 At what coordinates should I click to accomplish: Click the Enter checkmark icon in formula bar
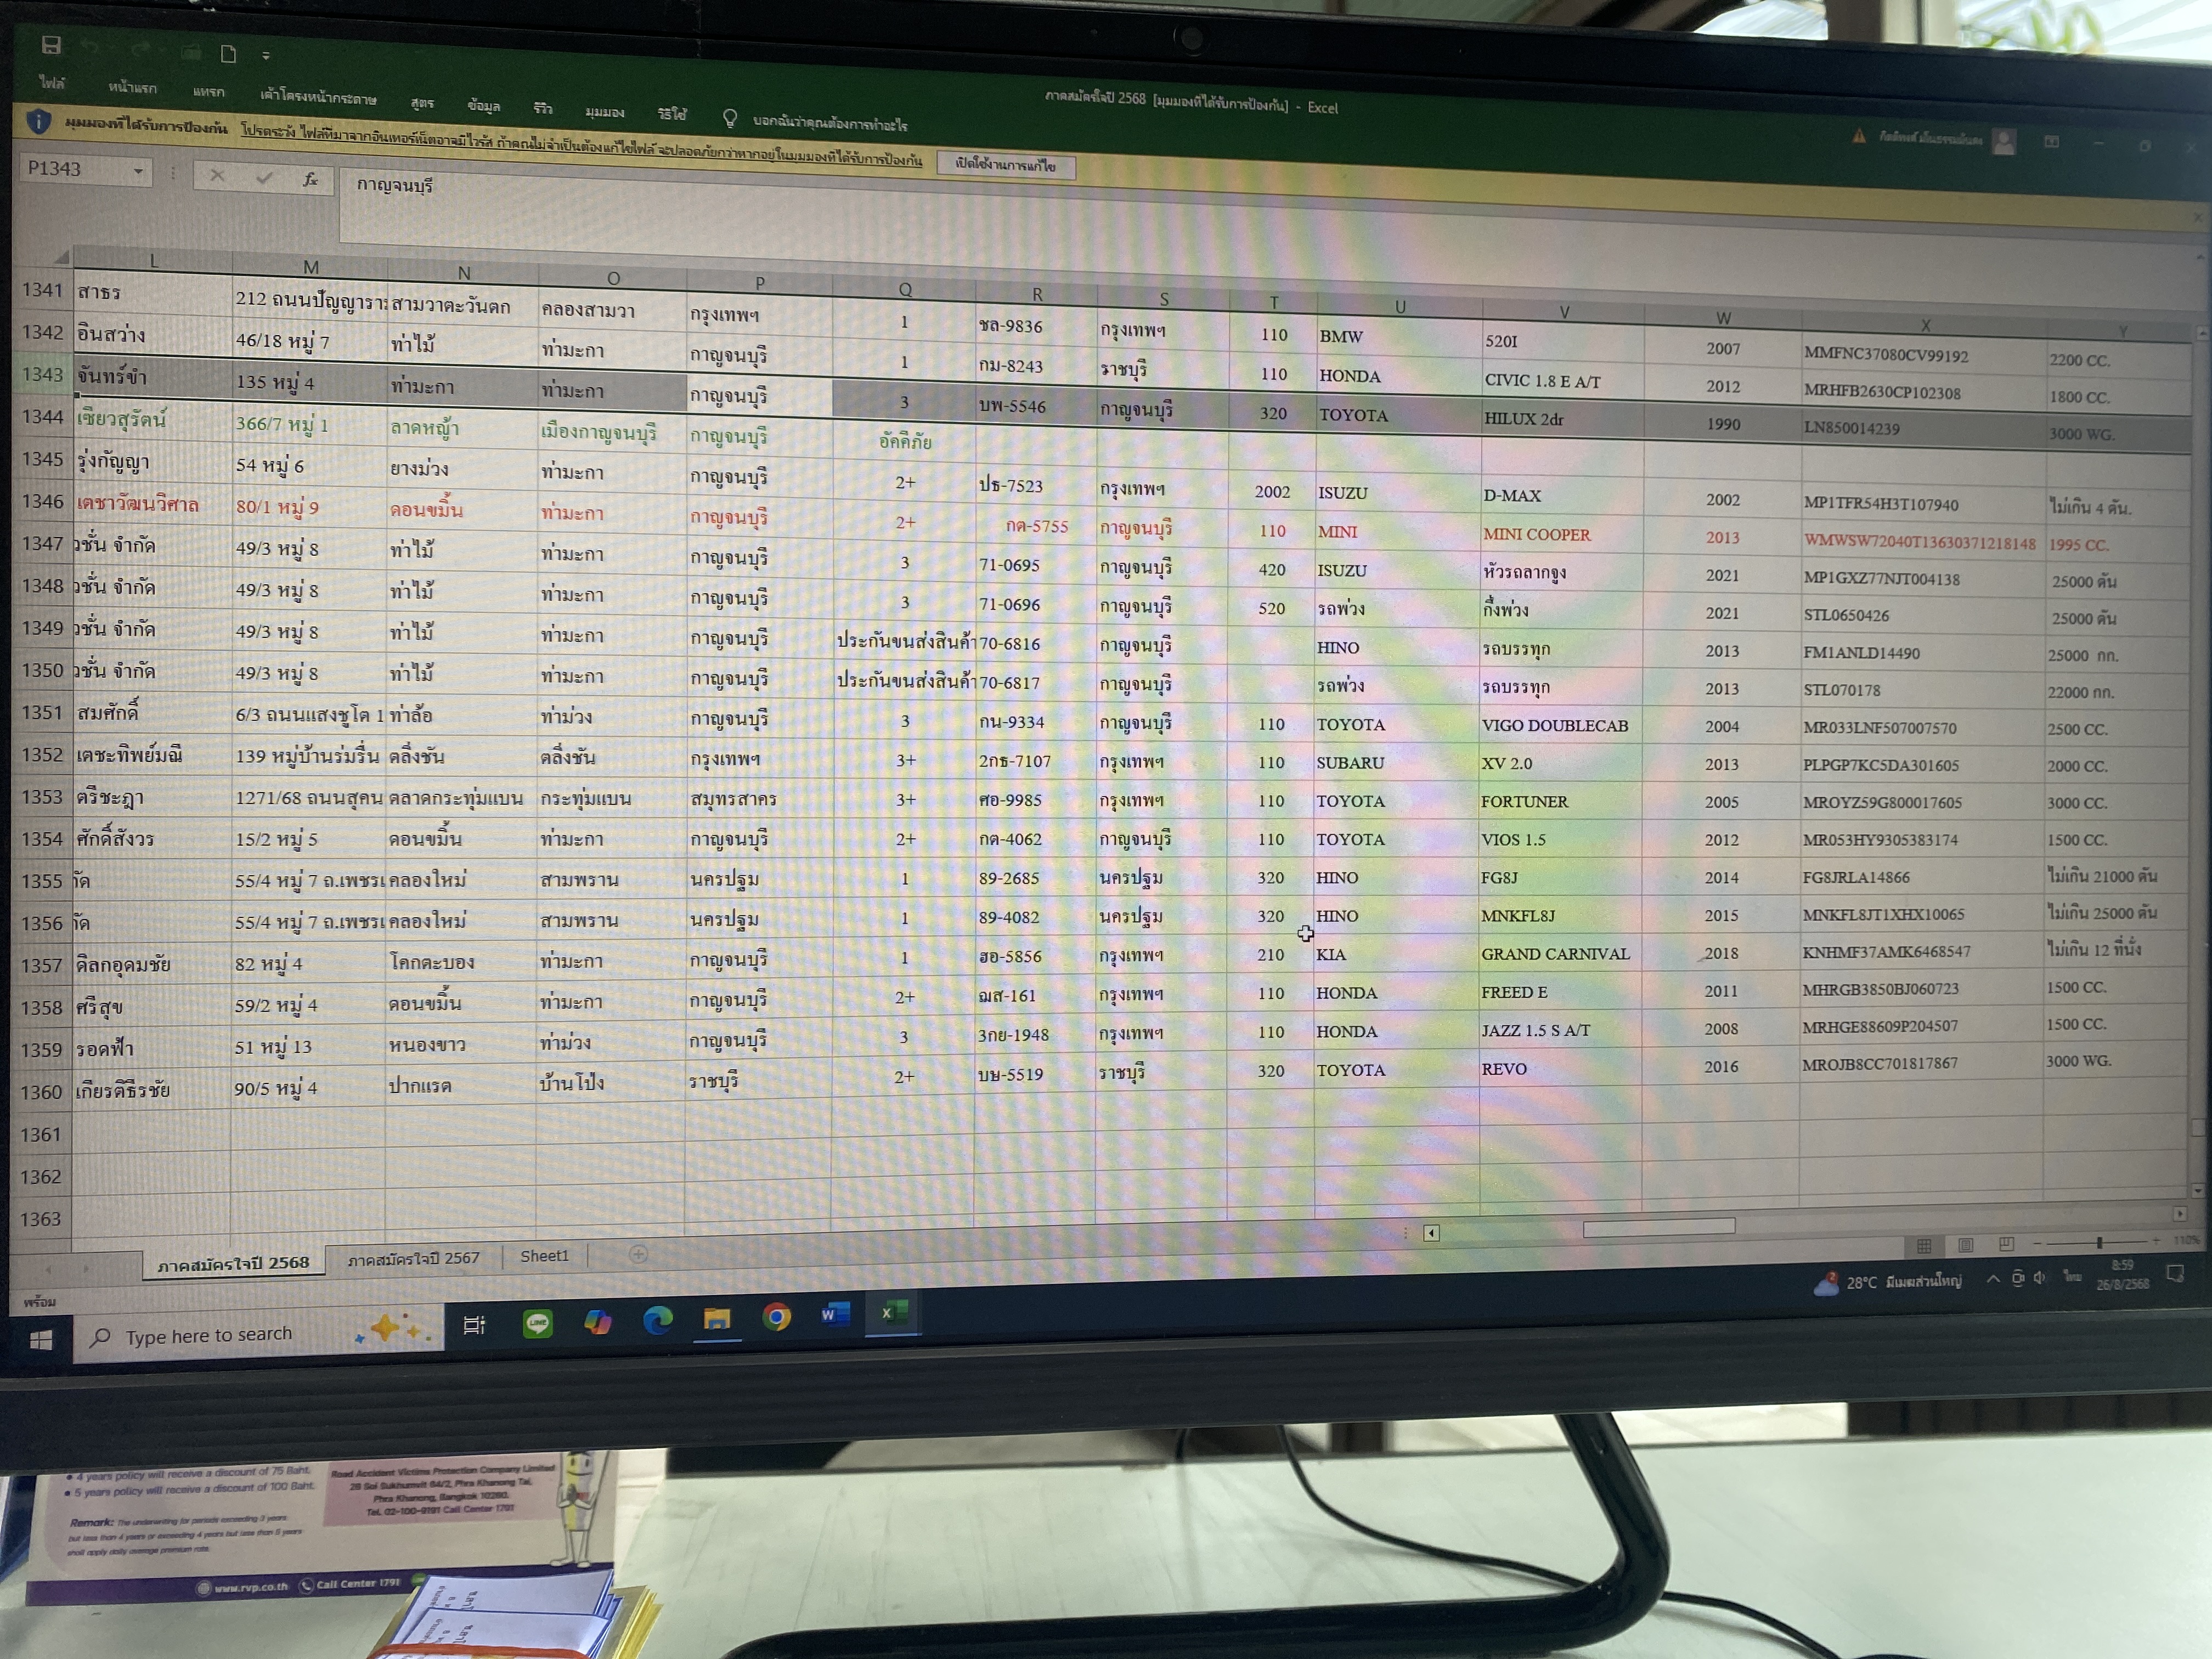(x=264, y=178)
